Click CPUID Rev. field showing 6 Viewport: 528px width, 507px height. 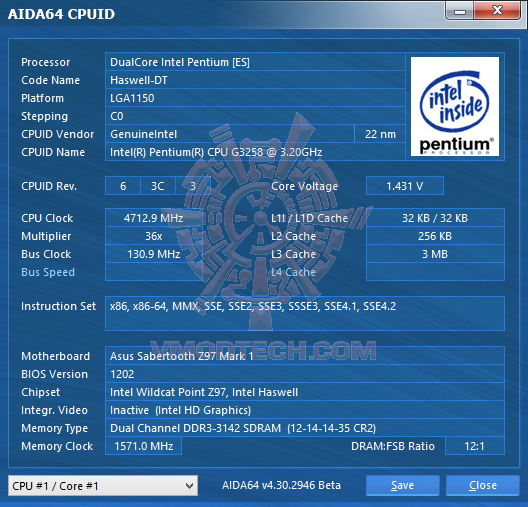(x=123, y=186)
